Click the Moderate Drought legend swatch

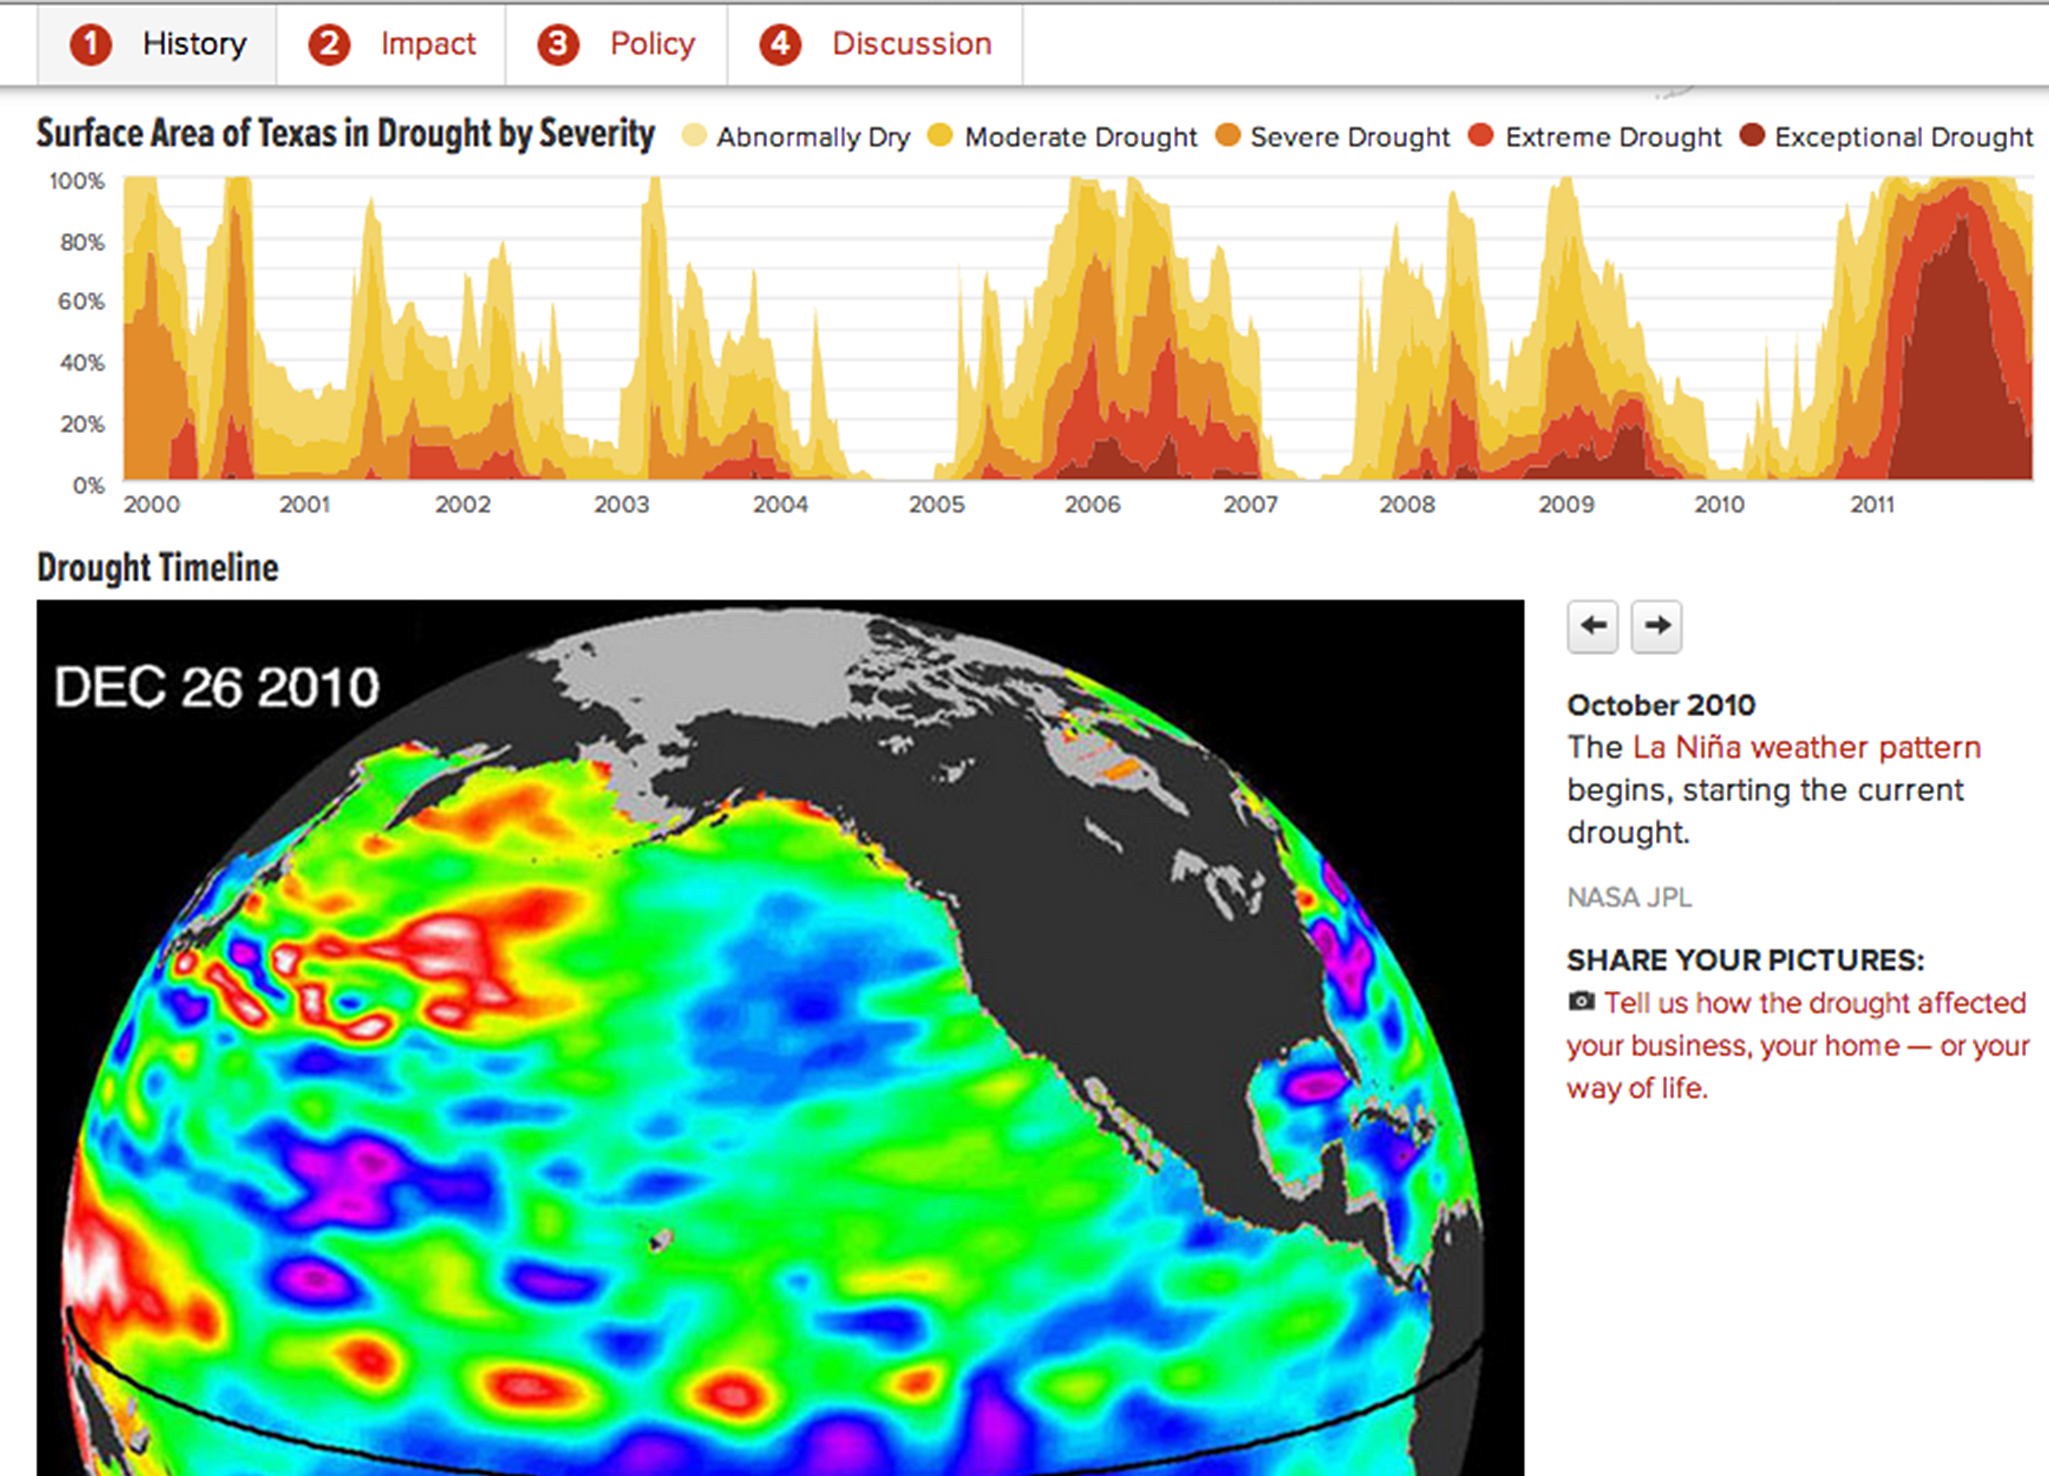click(x=940, y=135)
